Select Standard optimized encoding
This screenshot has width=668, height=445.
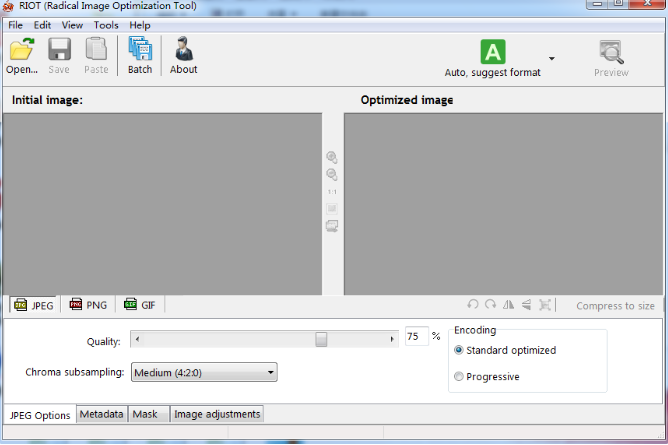(460, 350)
